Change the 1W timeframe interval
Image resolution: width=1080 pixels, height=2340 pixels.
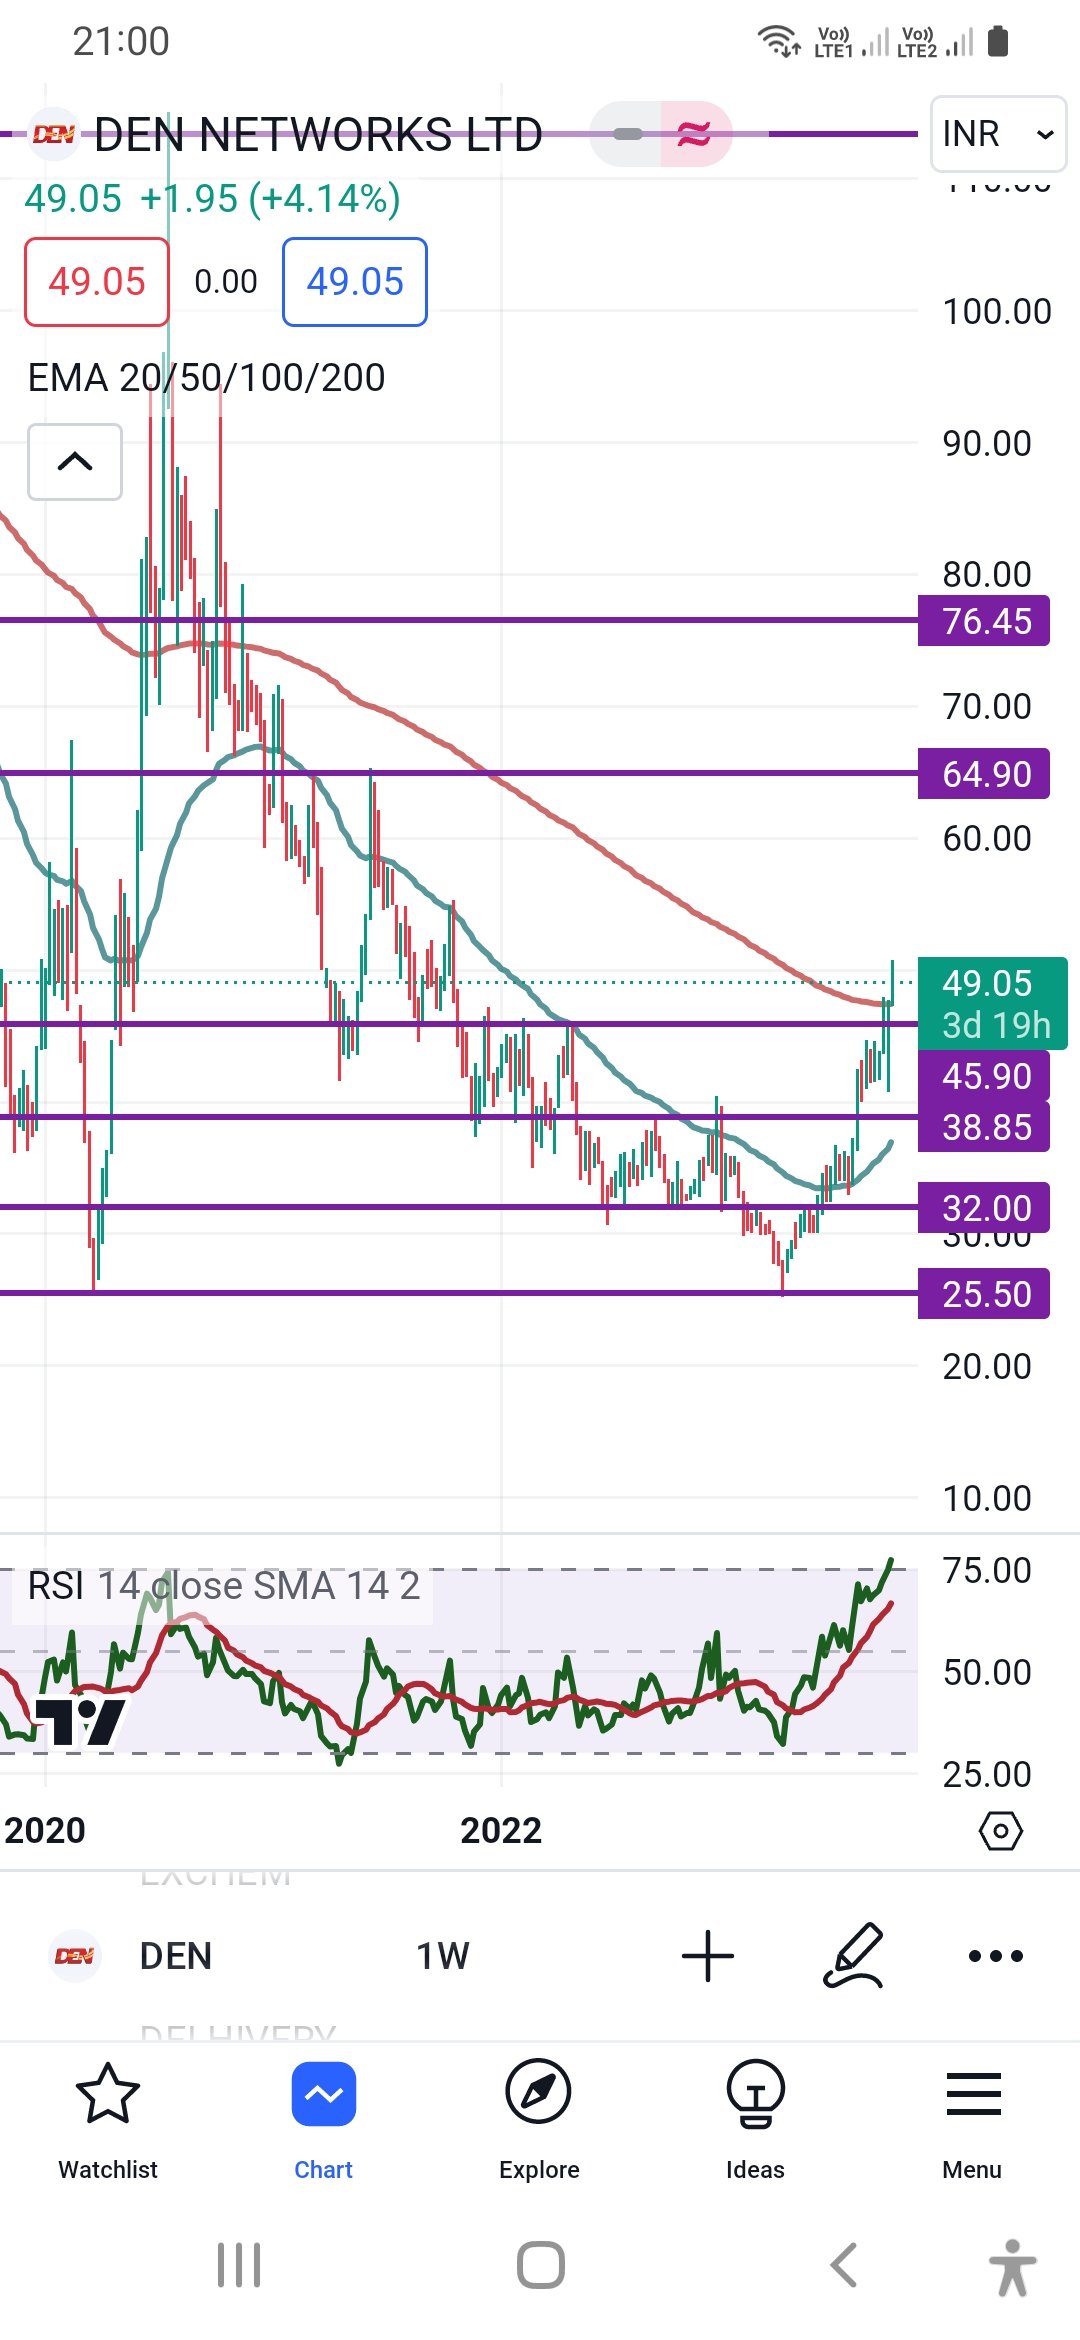click(x=443, y=1956)
